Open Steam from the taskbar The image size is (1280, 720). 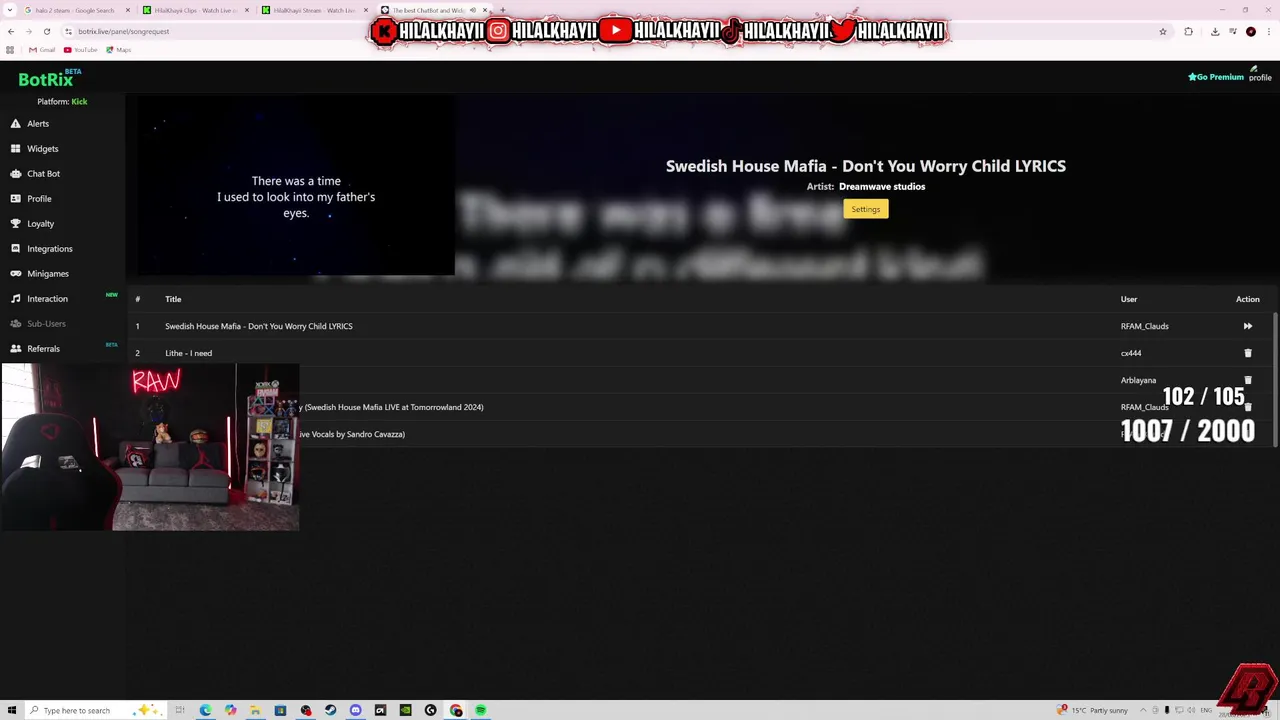(330, 710)
